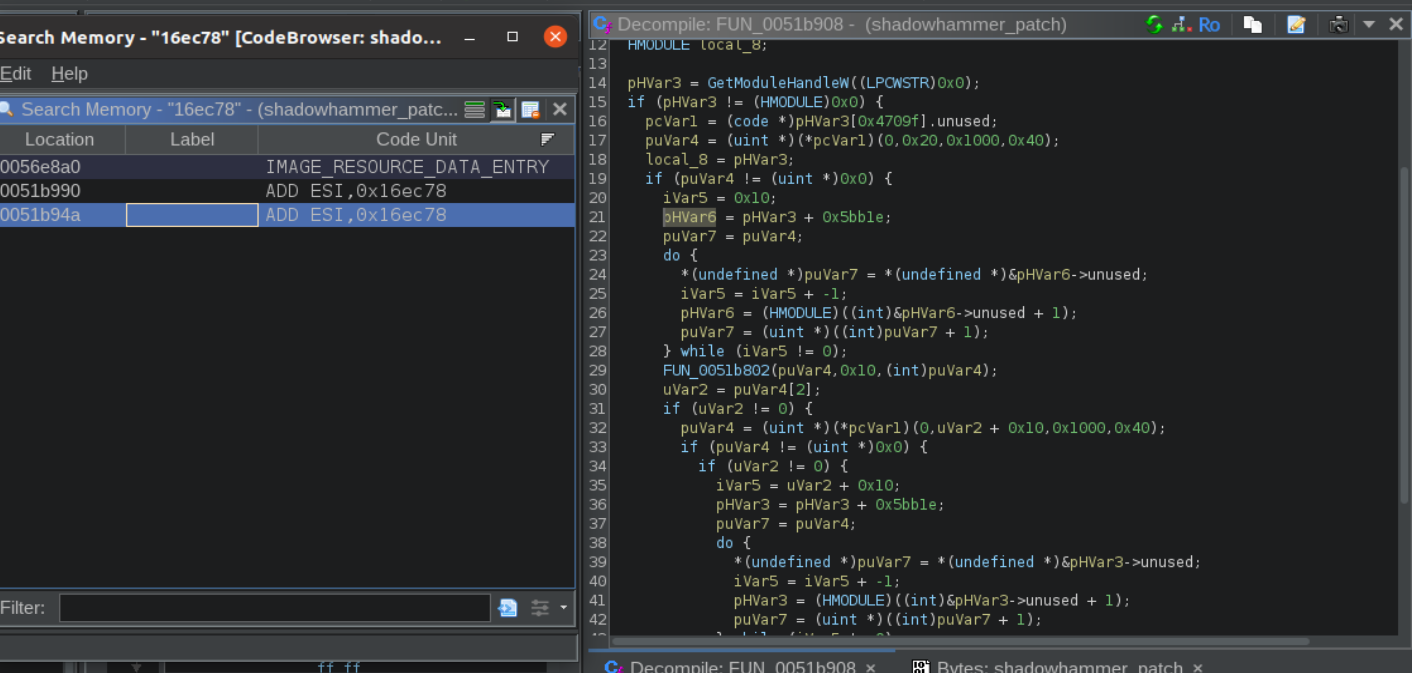Open the Edit menu
1412x673 pixels.
15,74
